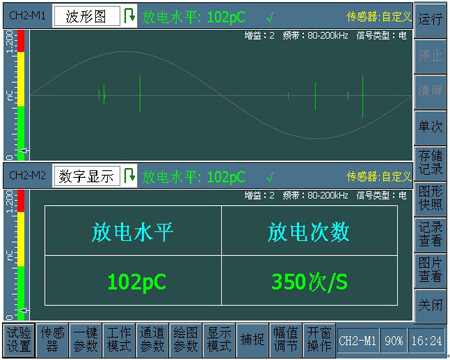Image resolution: width=450 pixels, height=360 pixels.
Task: Click the threshold arrow marker on upper level bar
Action: point(23,151)
